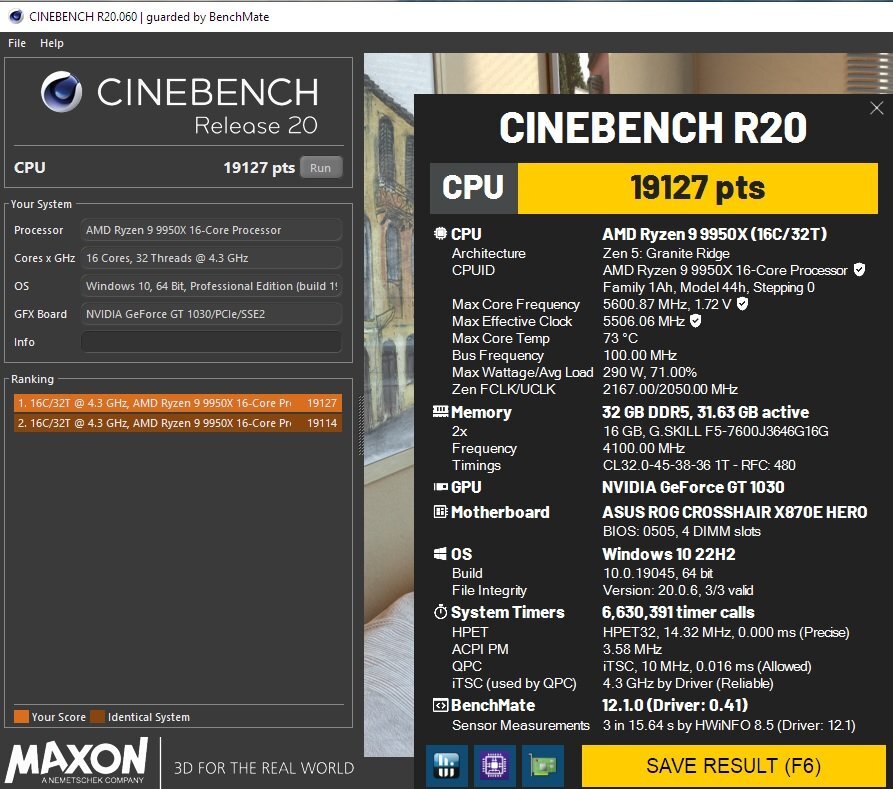
Task: Click the '290 W, 71.00%' wattage value
Action: 649,373
